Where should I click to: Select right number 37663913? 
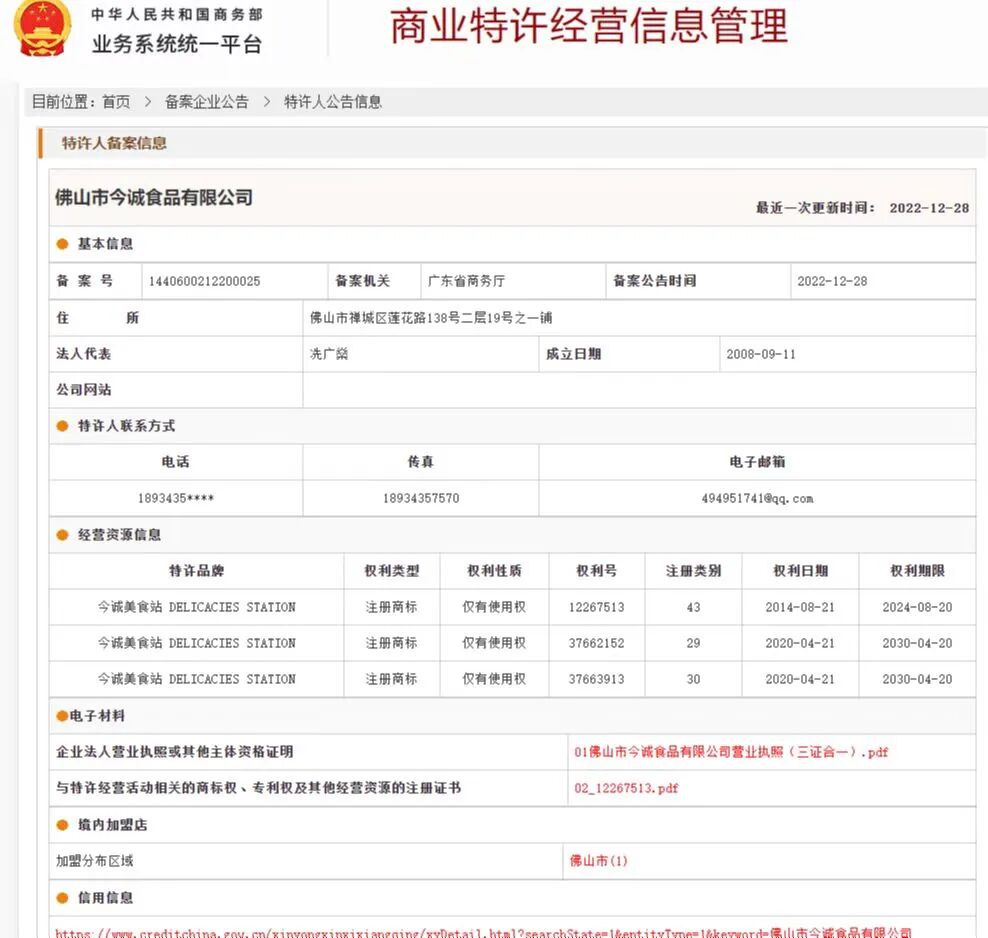597,679
